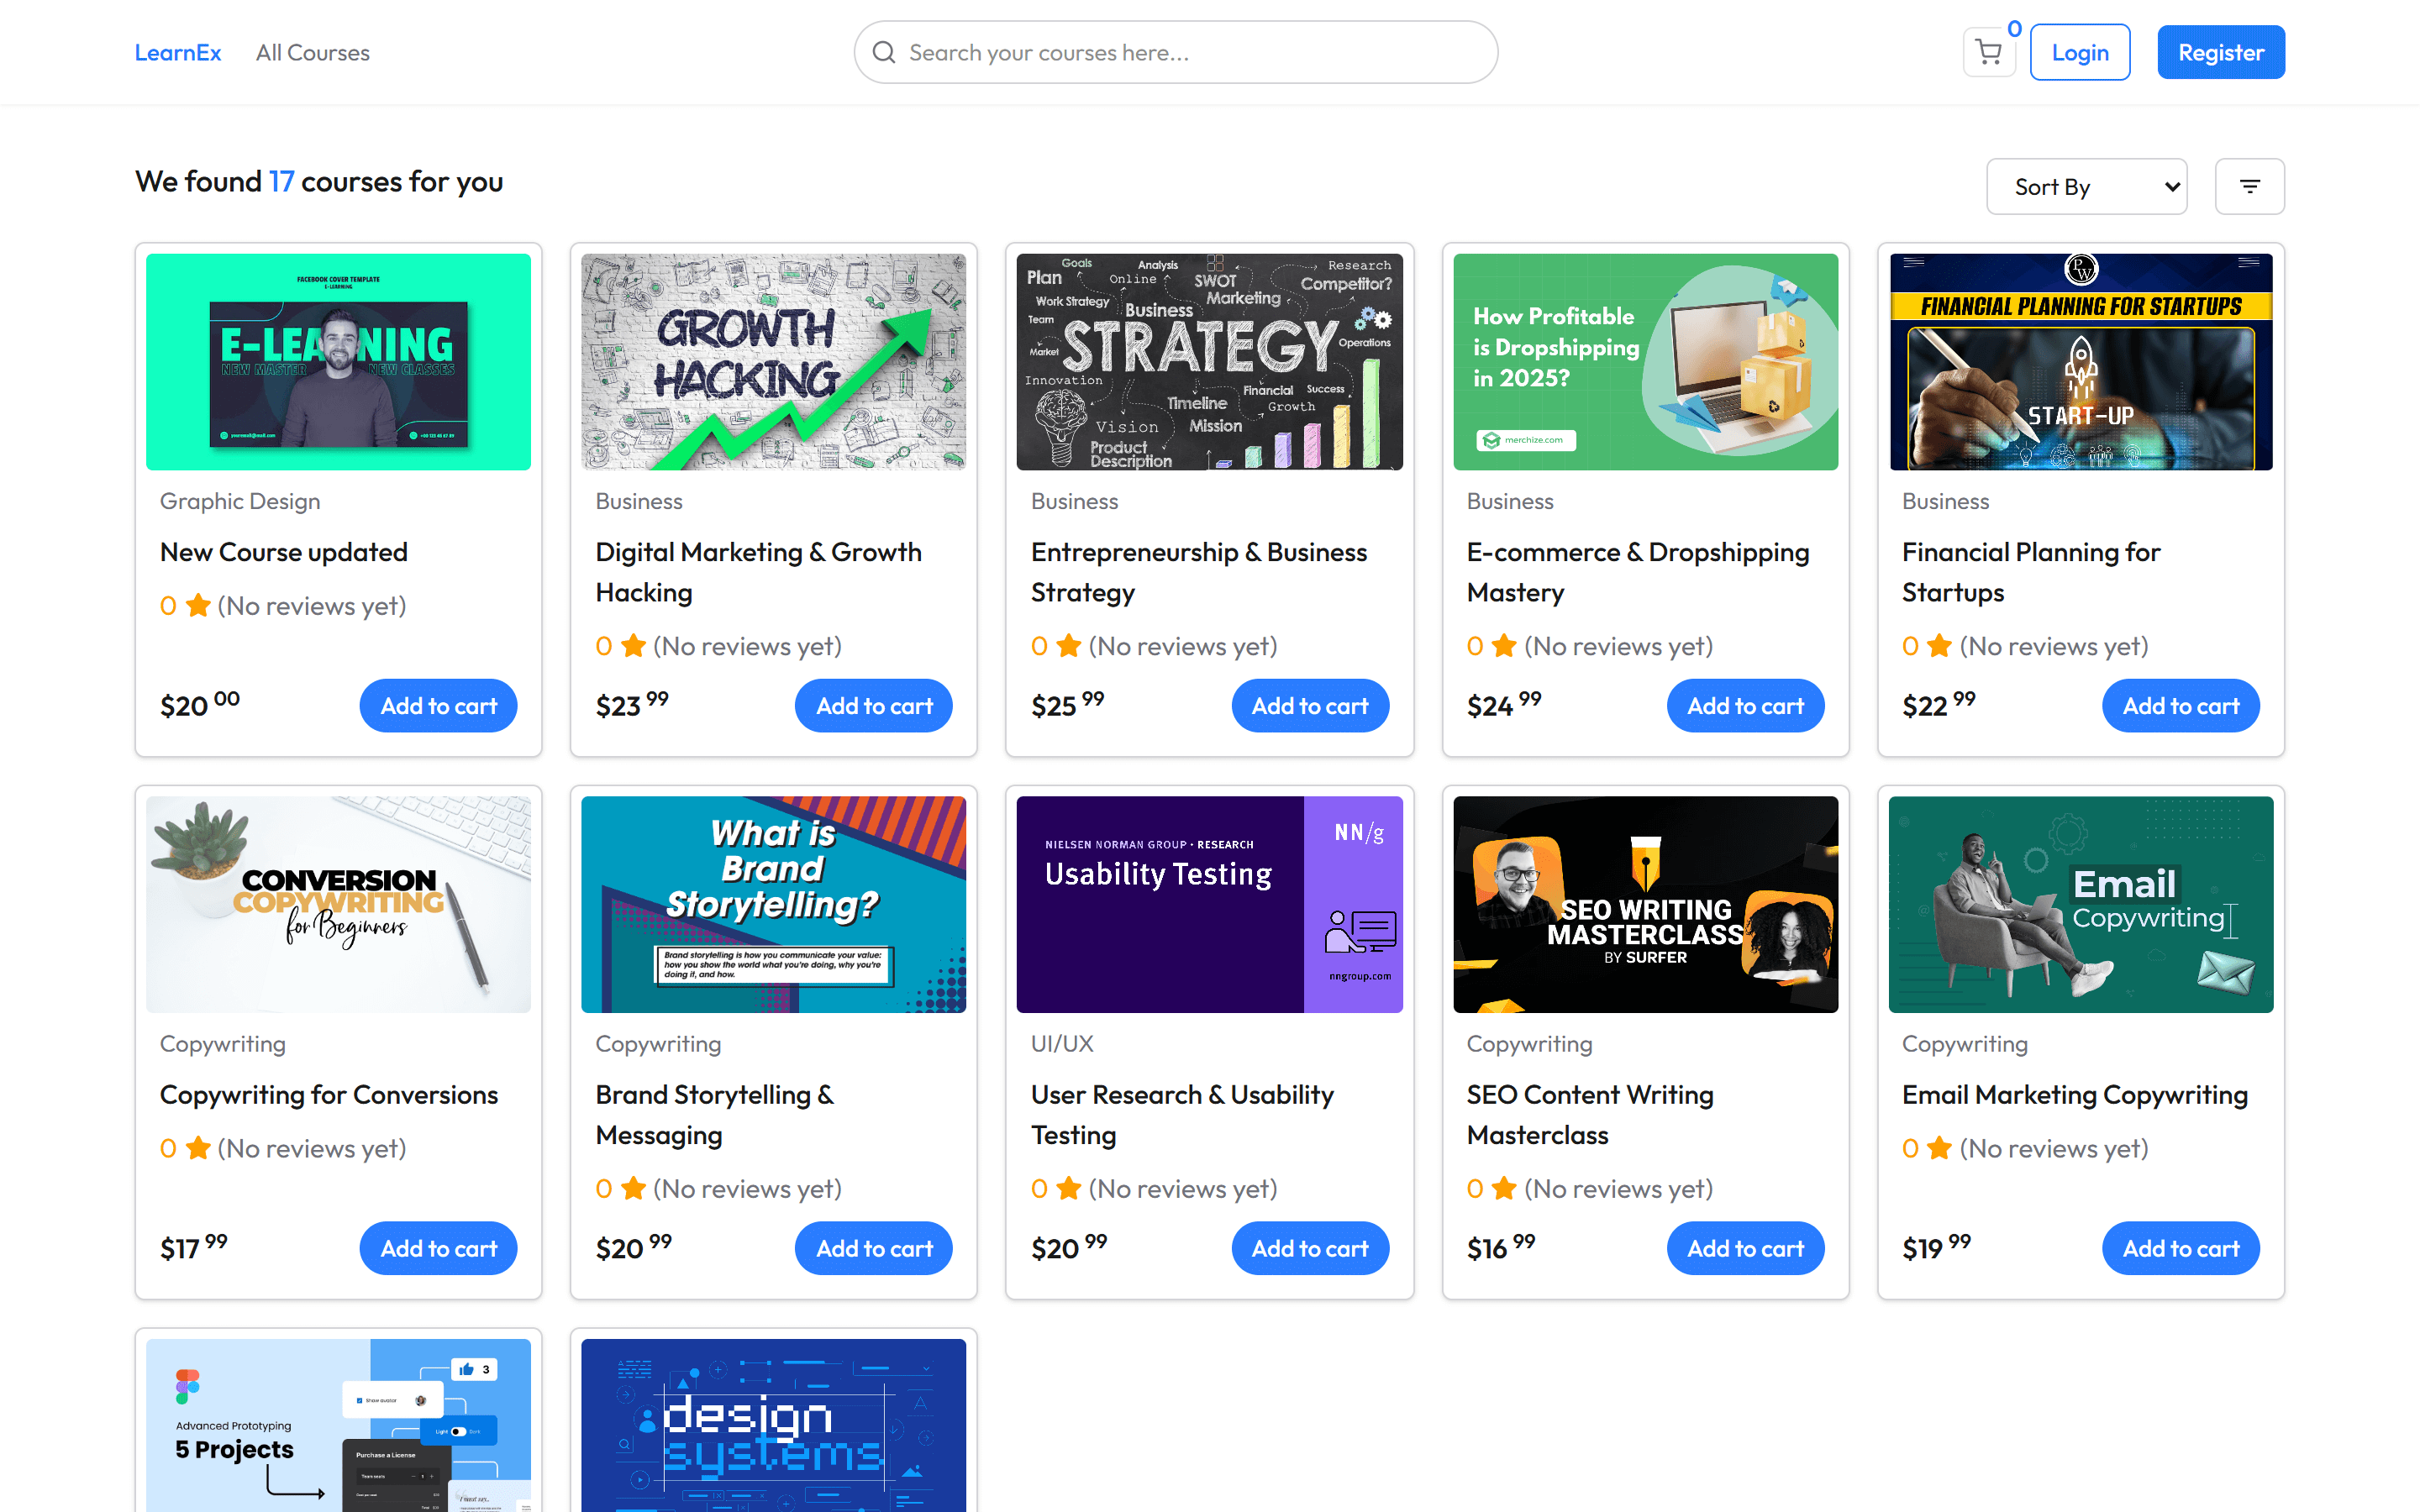Open the shopping cart icon

tap(1988, 52)
